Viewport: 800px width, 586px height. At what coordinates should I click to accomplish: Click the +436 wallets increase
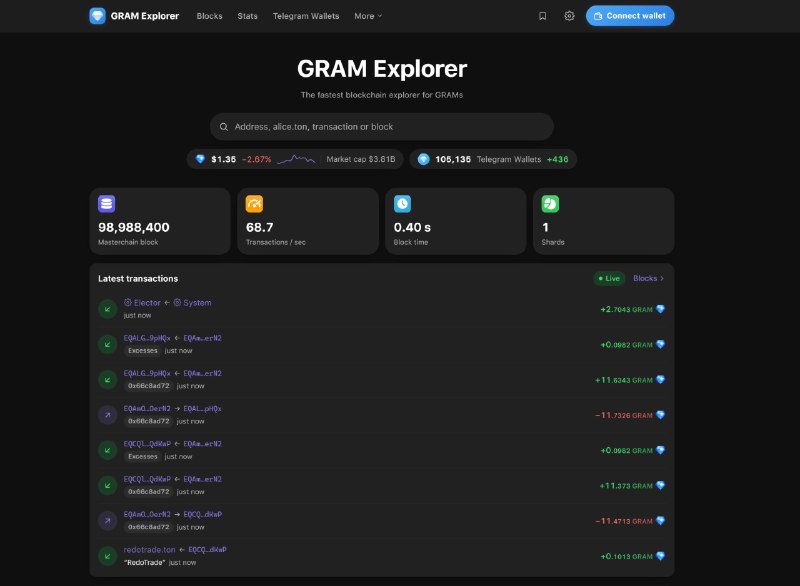[557, 159]
